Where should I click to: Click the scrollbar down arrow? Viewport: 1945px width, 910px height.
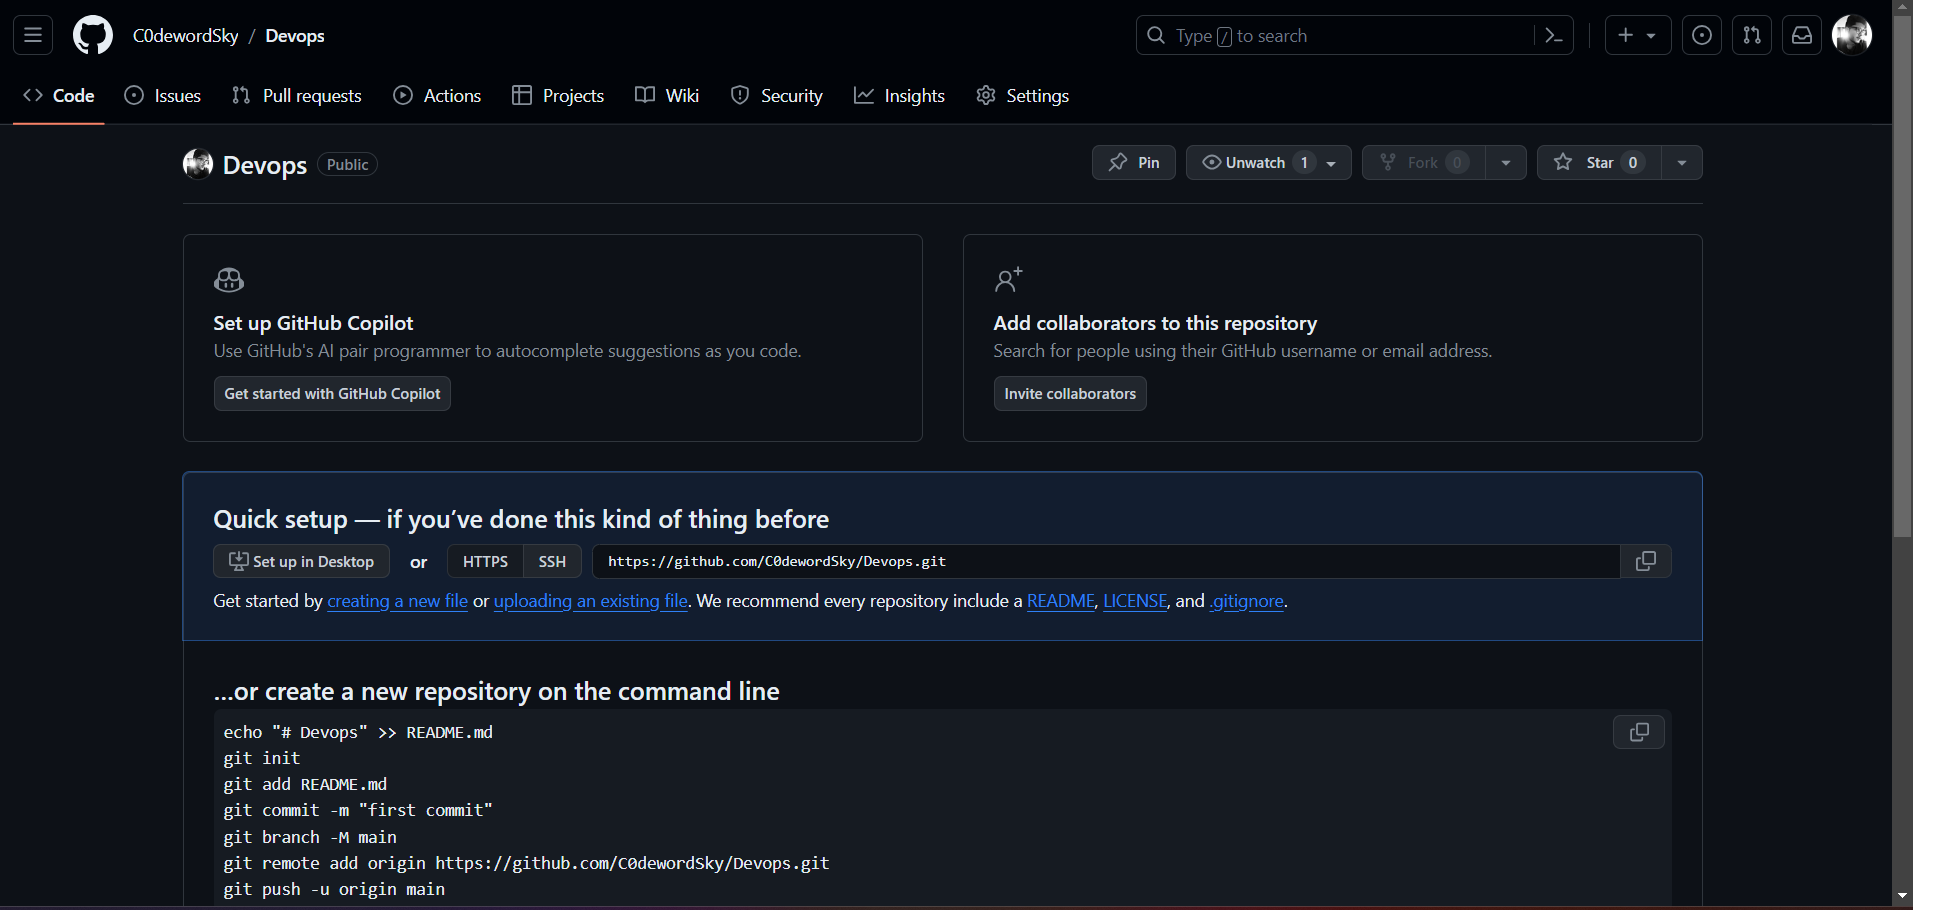[x=1902, y=896]
